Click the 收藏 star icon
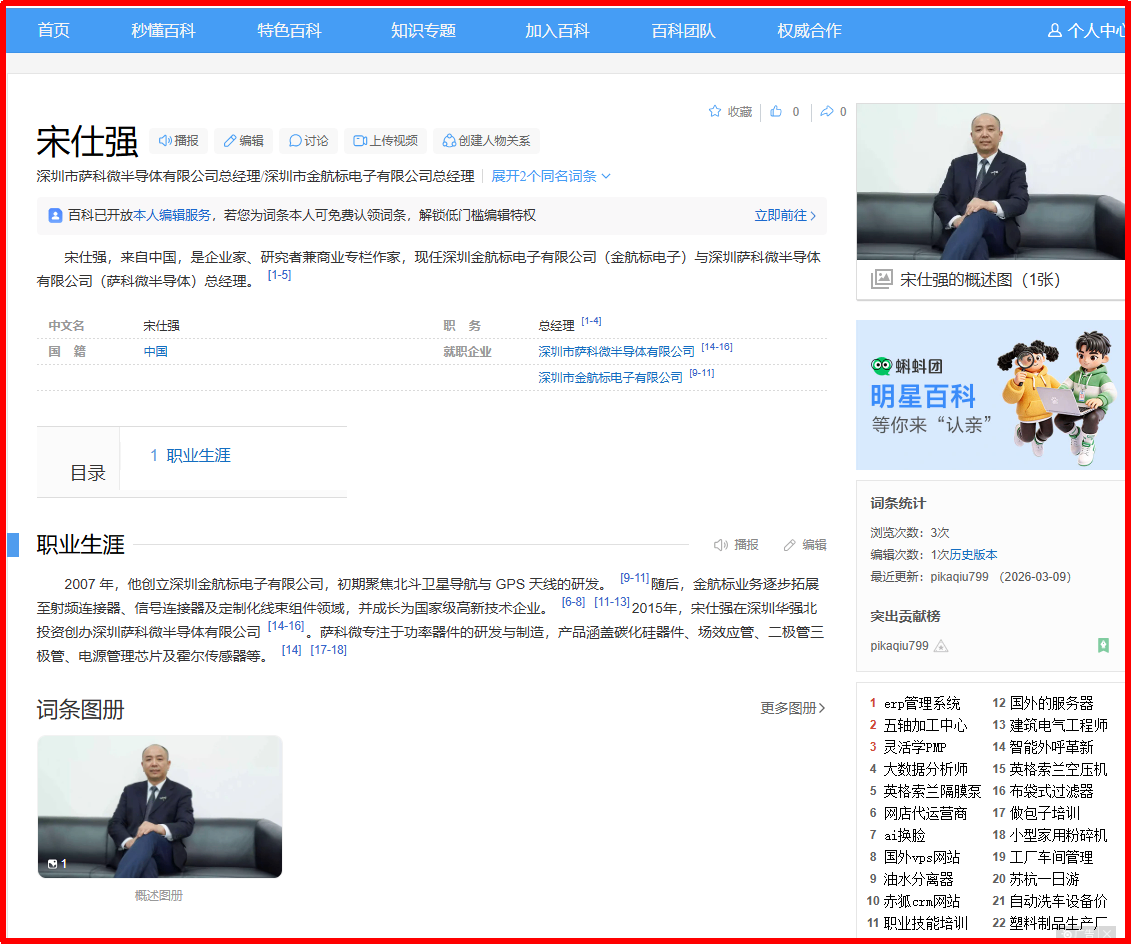Viewport: 1131px width, 945px height. pos(729,112)
